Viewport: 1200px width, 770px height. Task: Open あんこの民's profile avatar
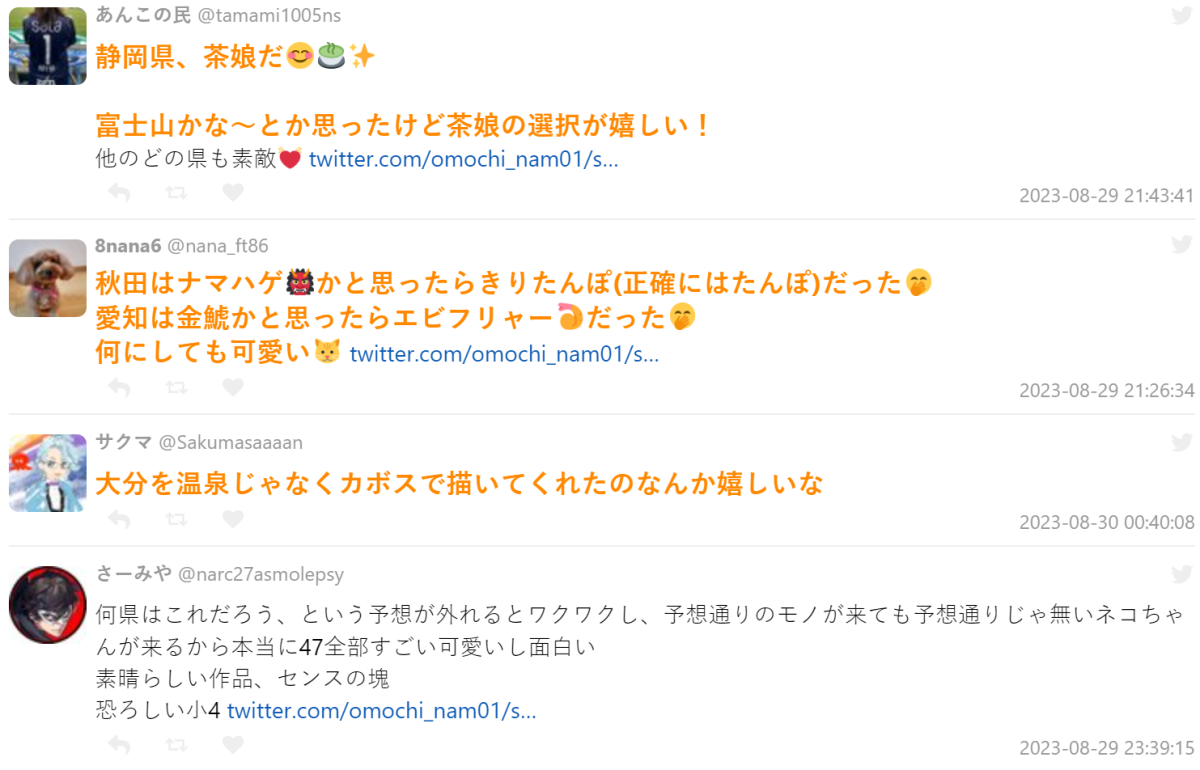coord(48,46)
